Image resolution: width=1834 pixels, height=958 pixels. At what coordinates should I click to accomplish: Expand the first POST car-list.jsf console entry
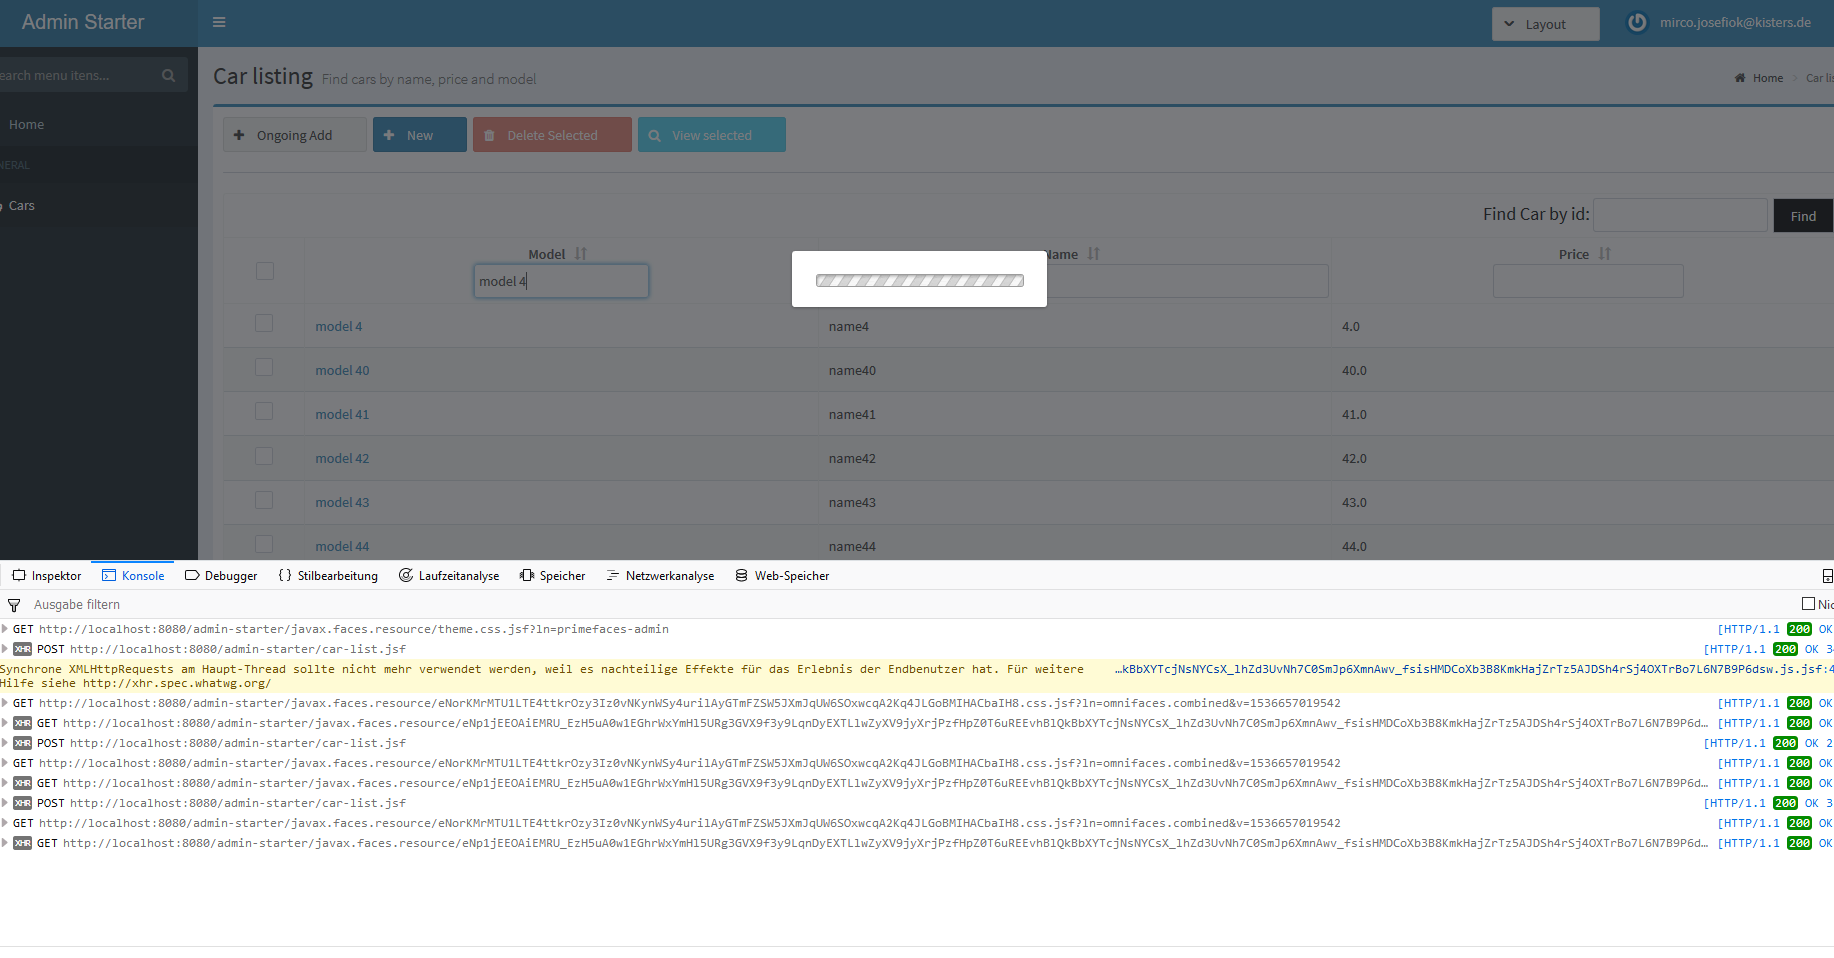tap(5, 649)
